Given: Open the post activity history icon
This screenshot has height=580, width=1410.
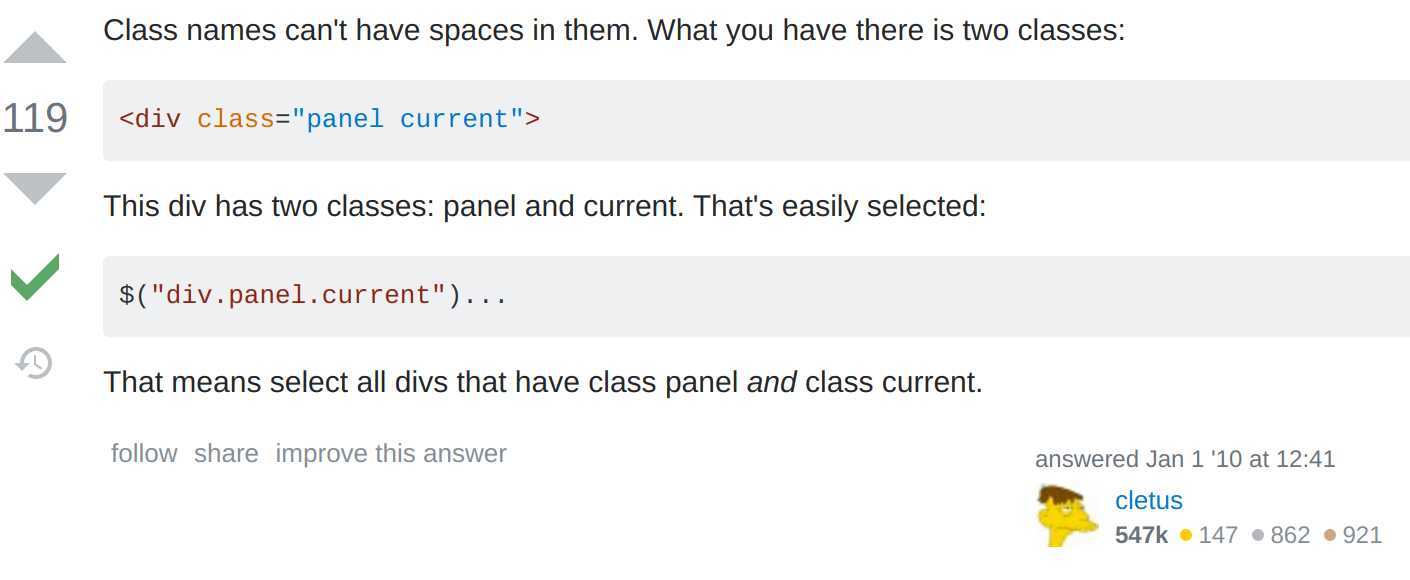Looking at the screenshot, I should coord(35,362).
